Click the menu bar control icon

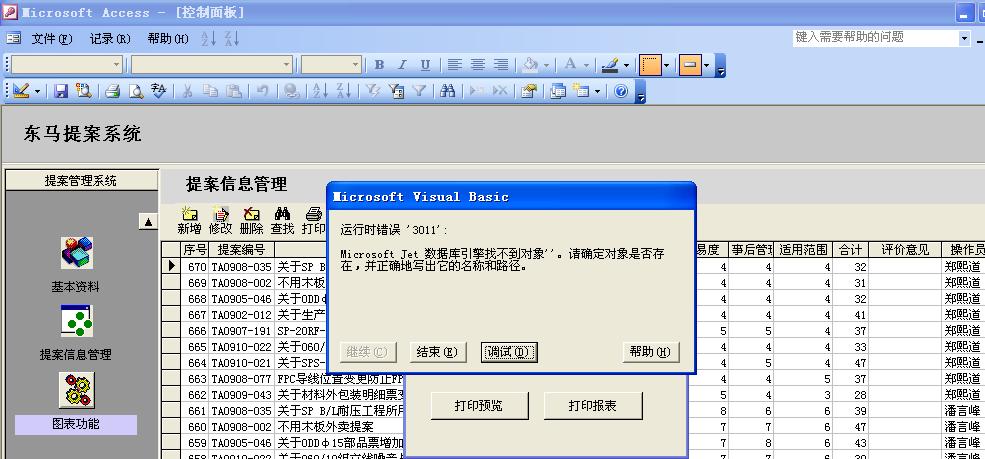click(14, 39)
